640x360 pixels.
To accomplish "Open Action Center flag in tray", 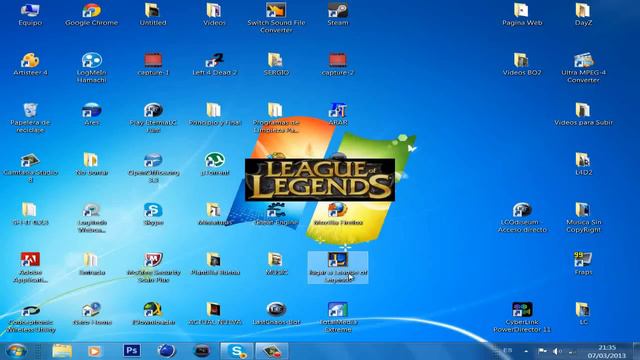I will 542,351.
